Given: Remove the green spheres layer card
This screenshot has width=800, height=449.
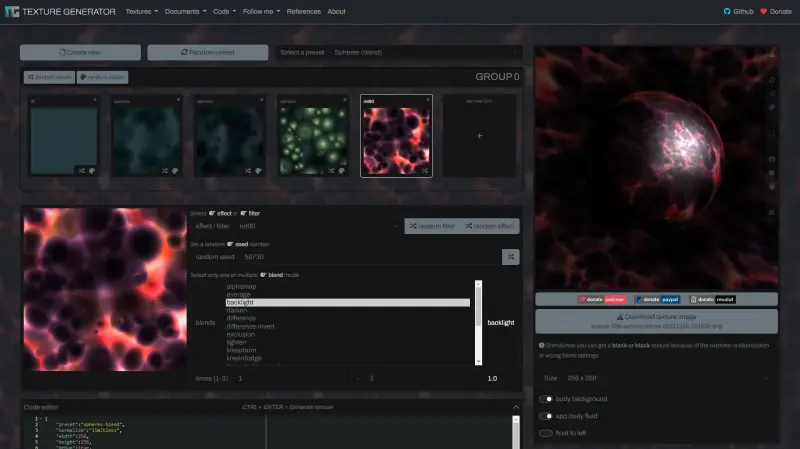Looking at the screenshot, I should (x=344, y=99).
